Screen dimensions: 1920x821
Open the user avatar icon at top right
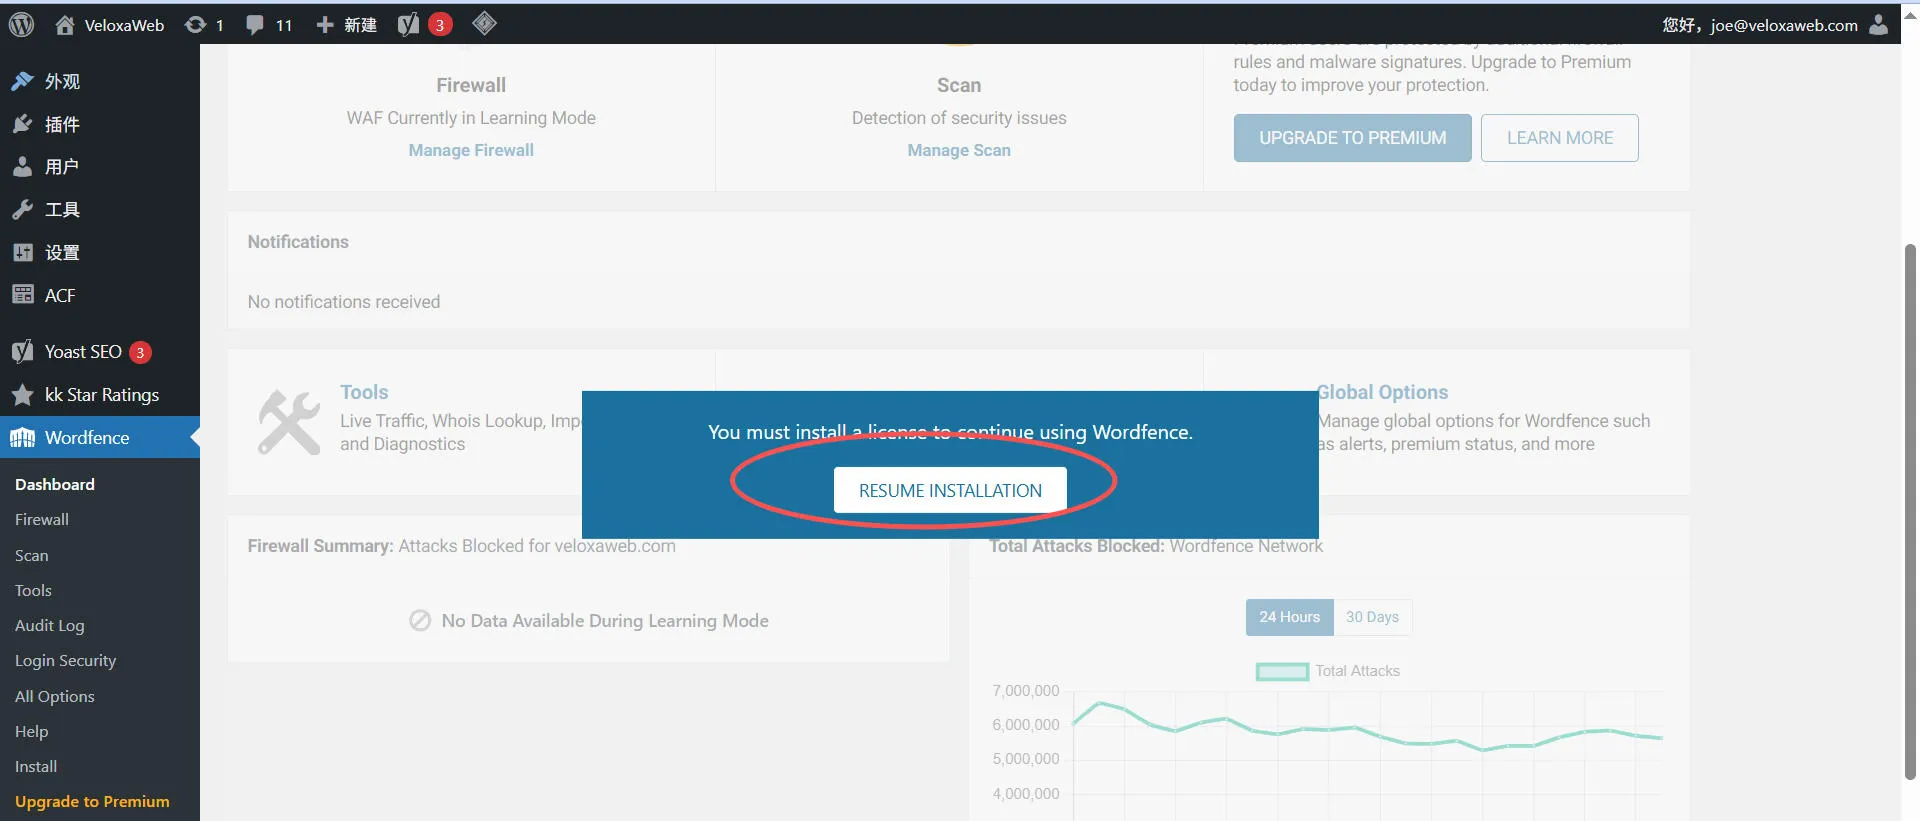tap(1878, 25)
